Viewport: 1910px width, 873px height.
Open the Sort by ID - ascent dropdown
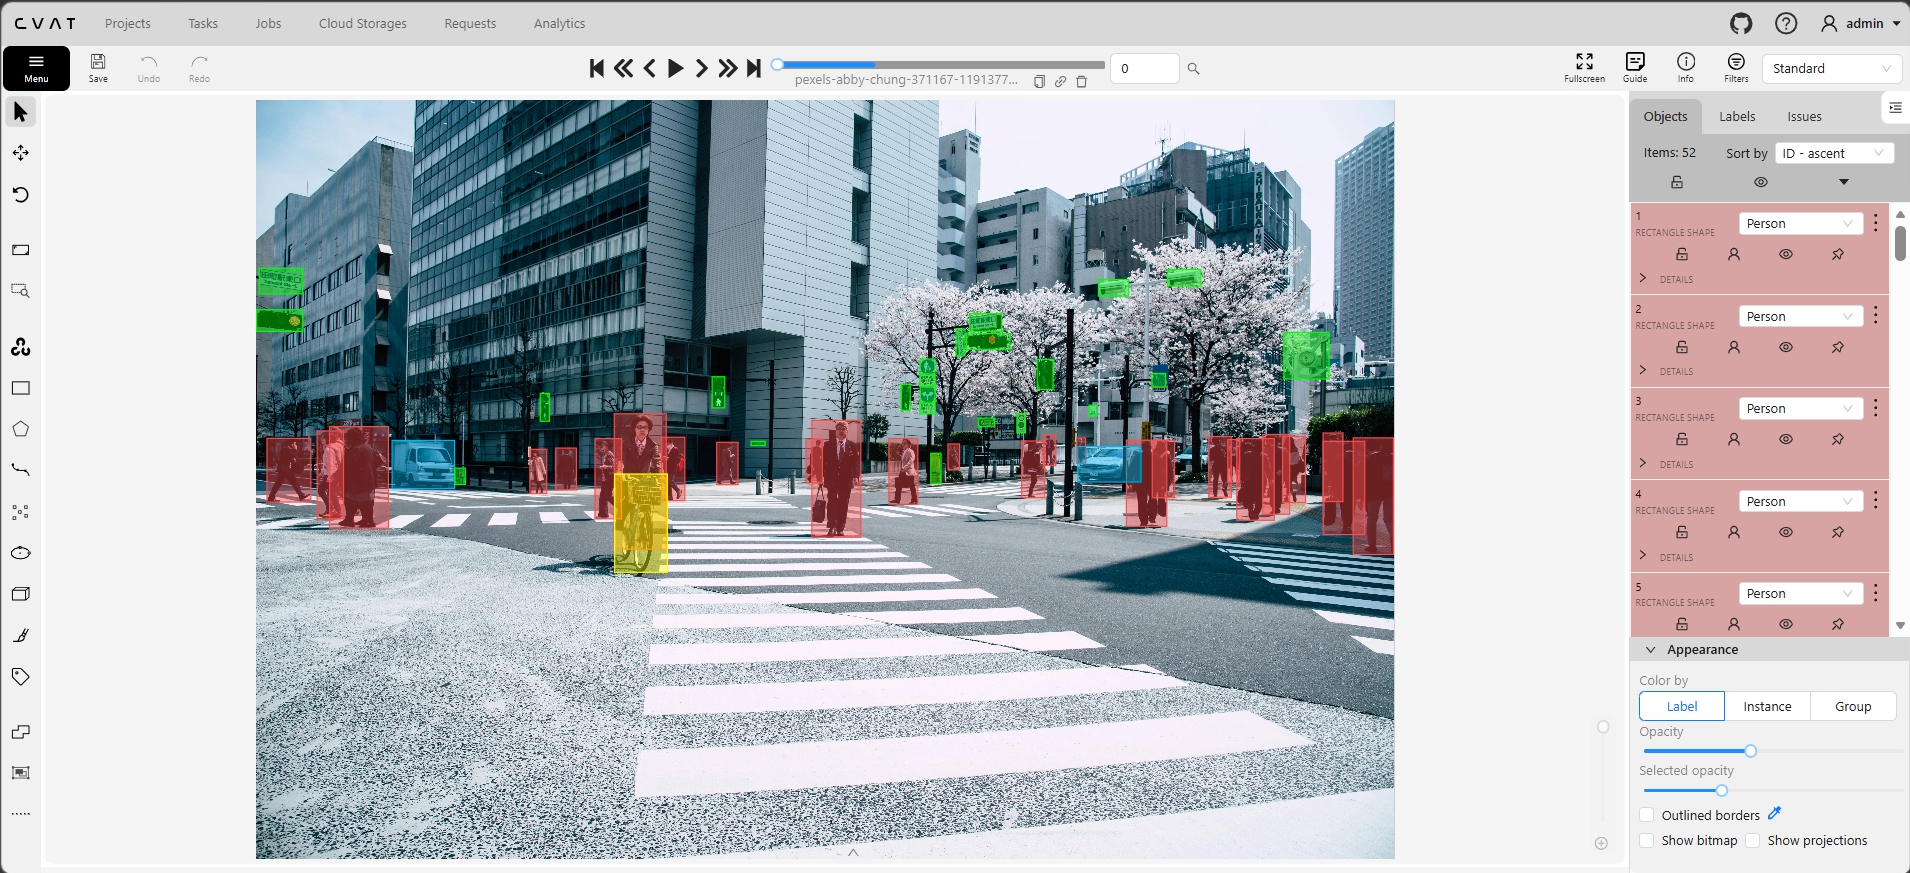[1835, 153]
